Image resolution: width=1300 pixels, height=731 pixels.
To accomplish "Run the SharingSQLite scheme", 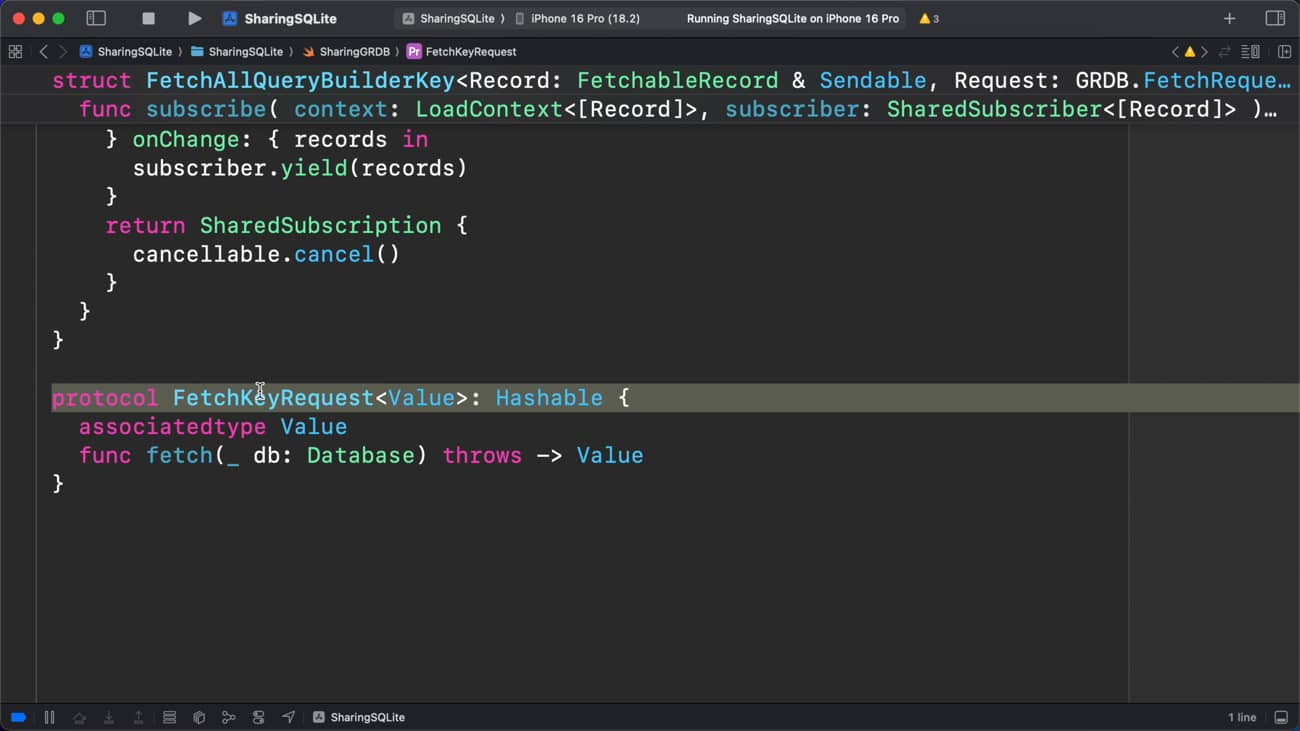I will click(x=194, y=18).
